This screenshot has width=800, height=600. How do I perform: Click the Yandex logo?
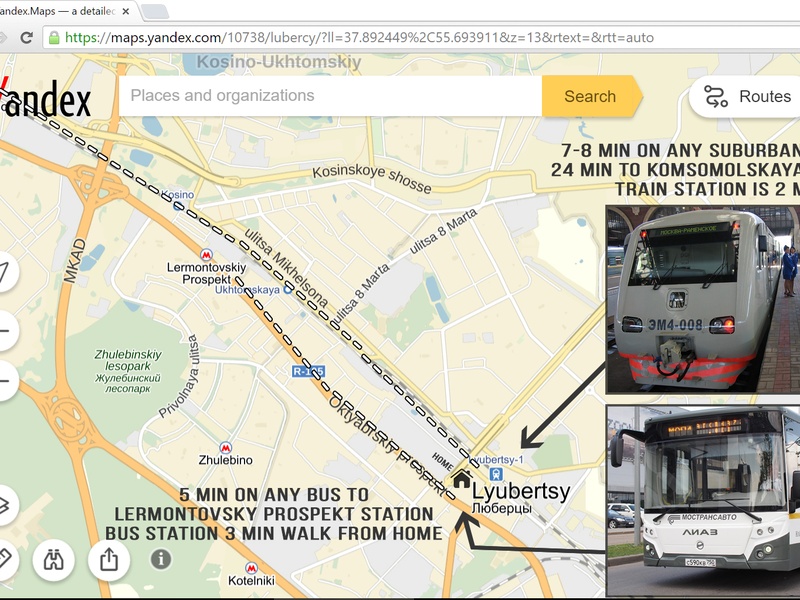(46, 98)
